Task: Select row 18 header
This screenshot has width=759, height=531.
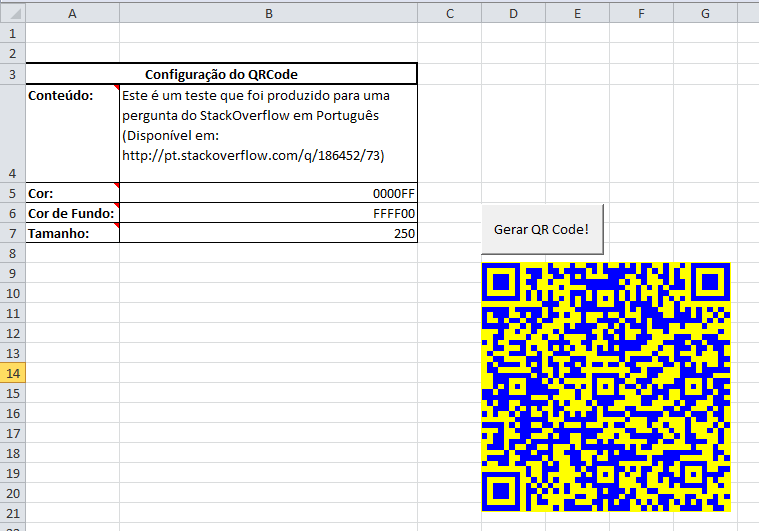Action: pos(13,453)
